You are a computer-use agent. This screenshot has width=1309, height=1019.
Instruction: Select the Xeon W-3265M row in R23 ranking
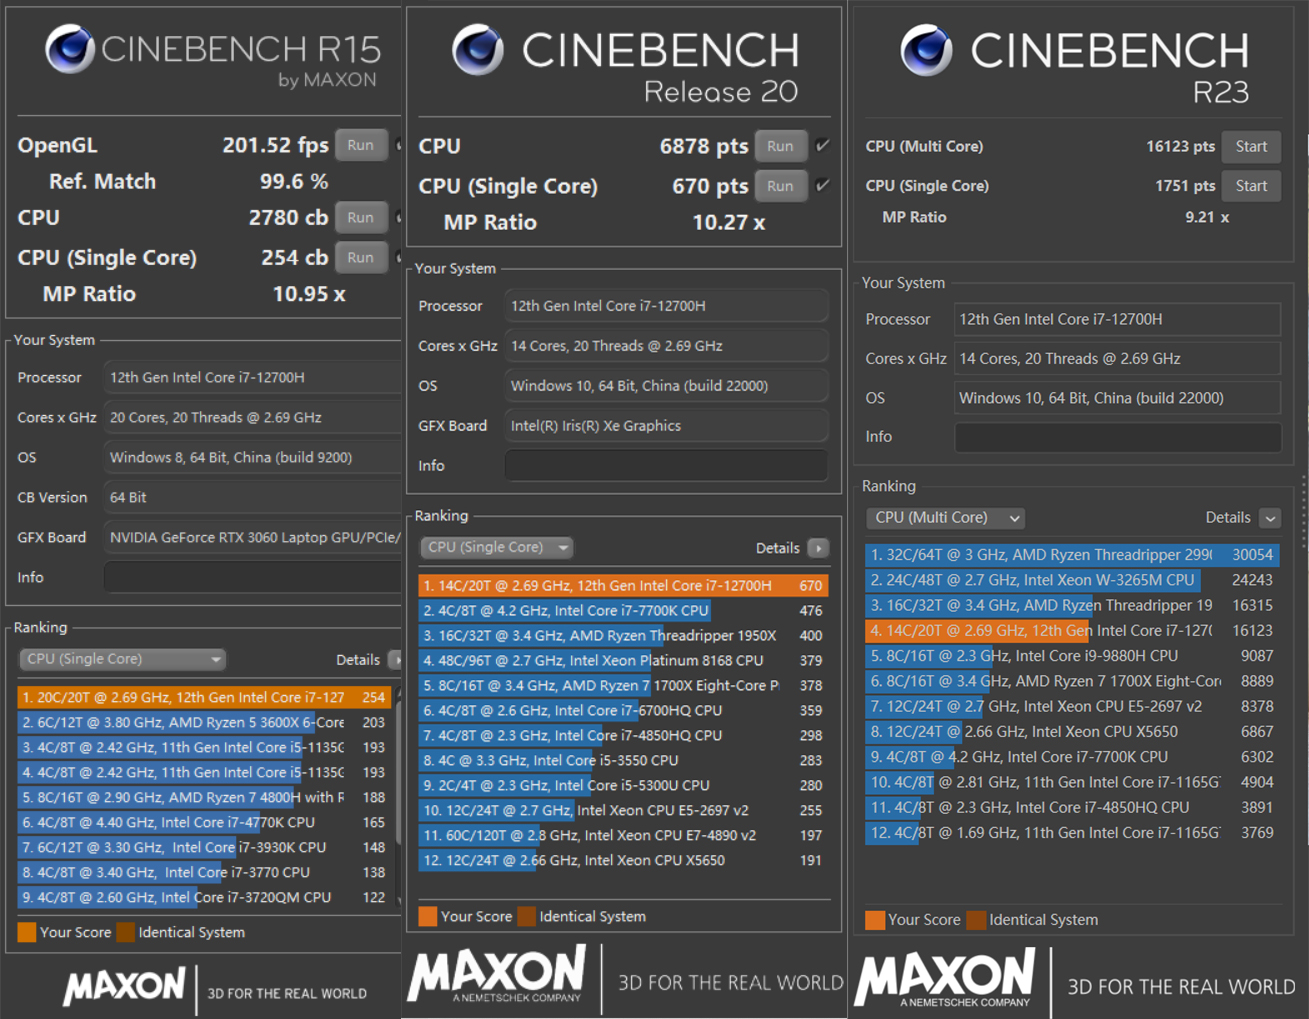coord(1072,580)
